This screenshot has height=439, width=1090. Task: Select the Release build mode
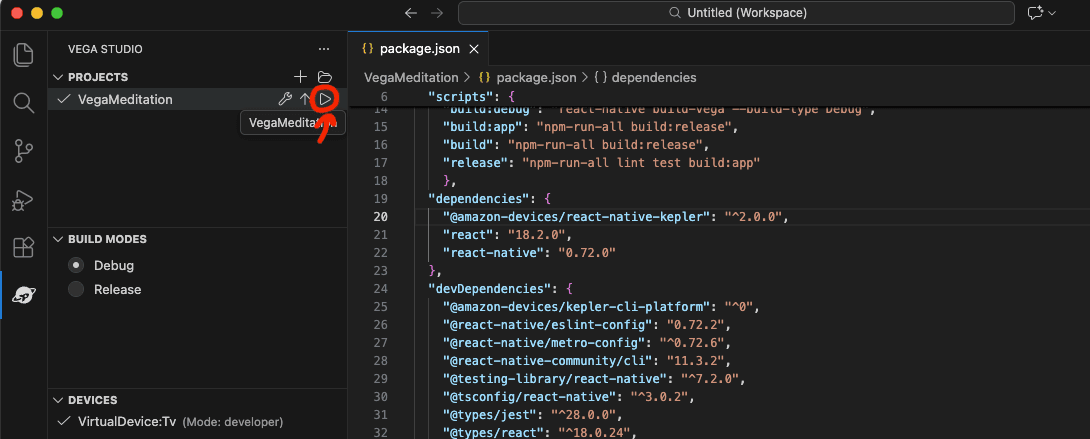(x=76, y=289)
